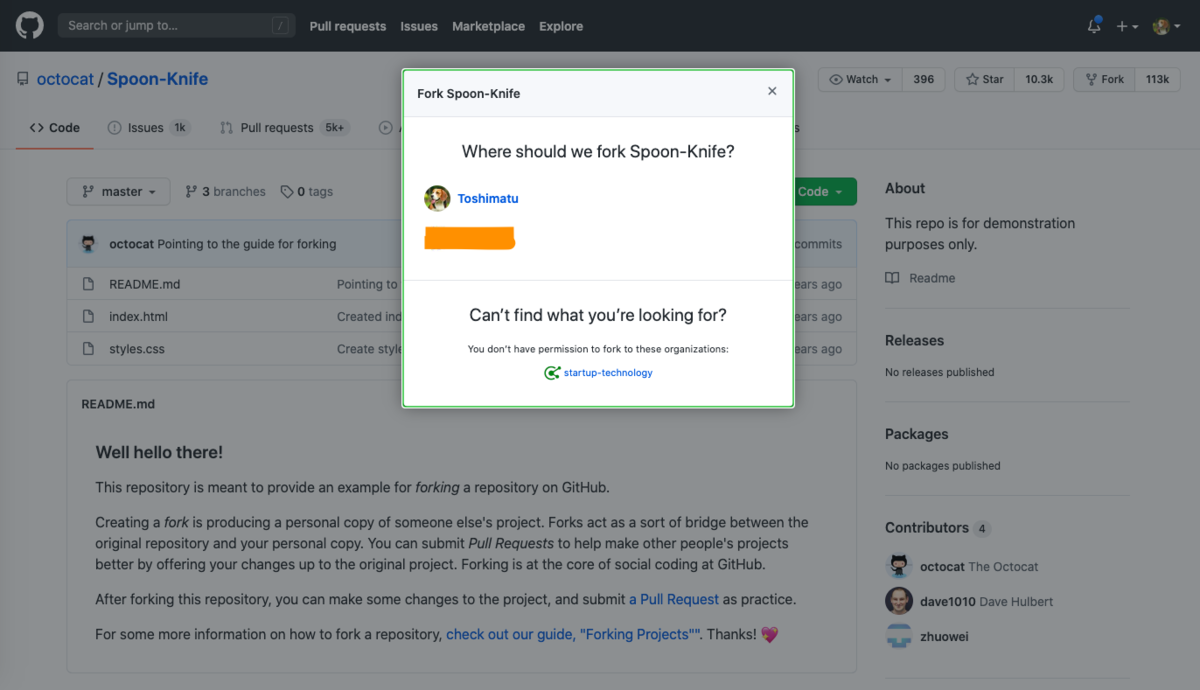
Task: Open the GitHub home logo
Action: pyautogui.click(x=30, y=26)
